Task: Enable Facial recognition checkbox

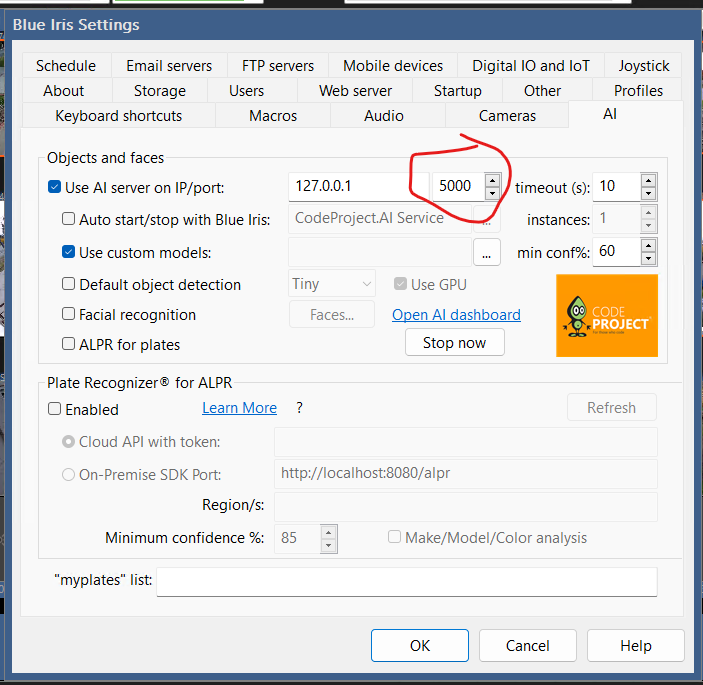Action: 68,314
